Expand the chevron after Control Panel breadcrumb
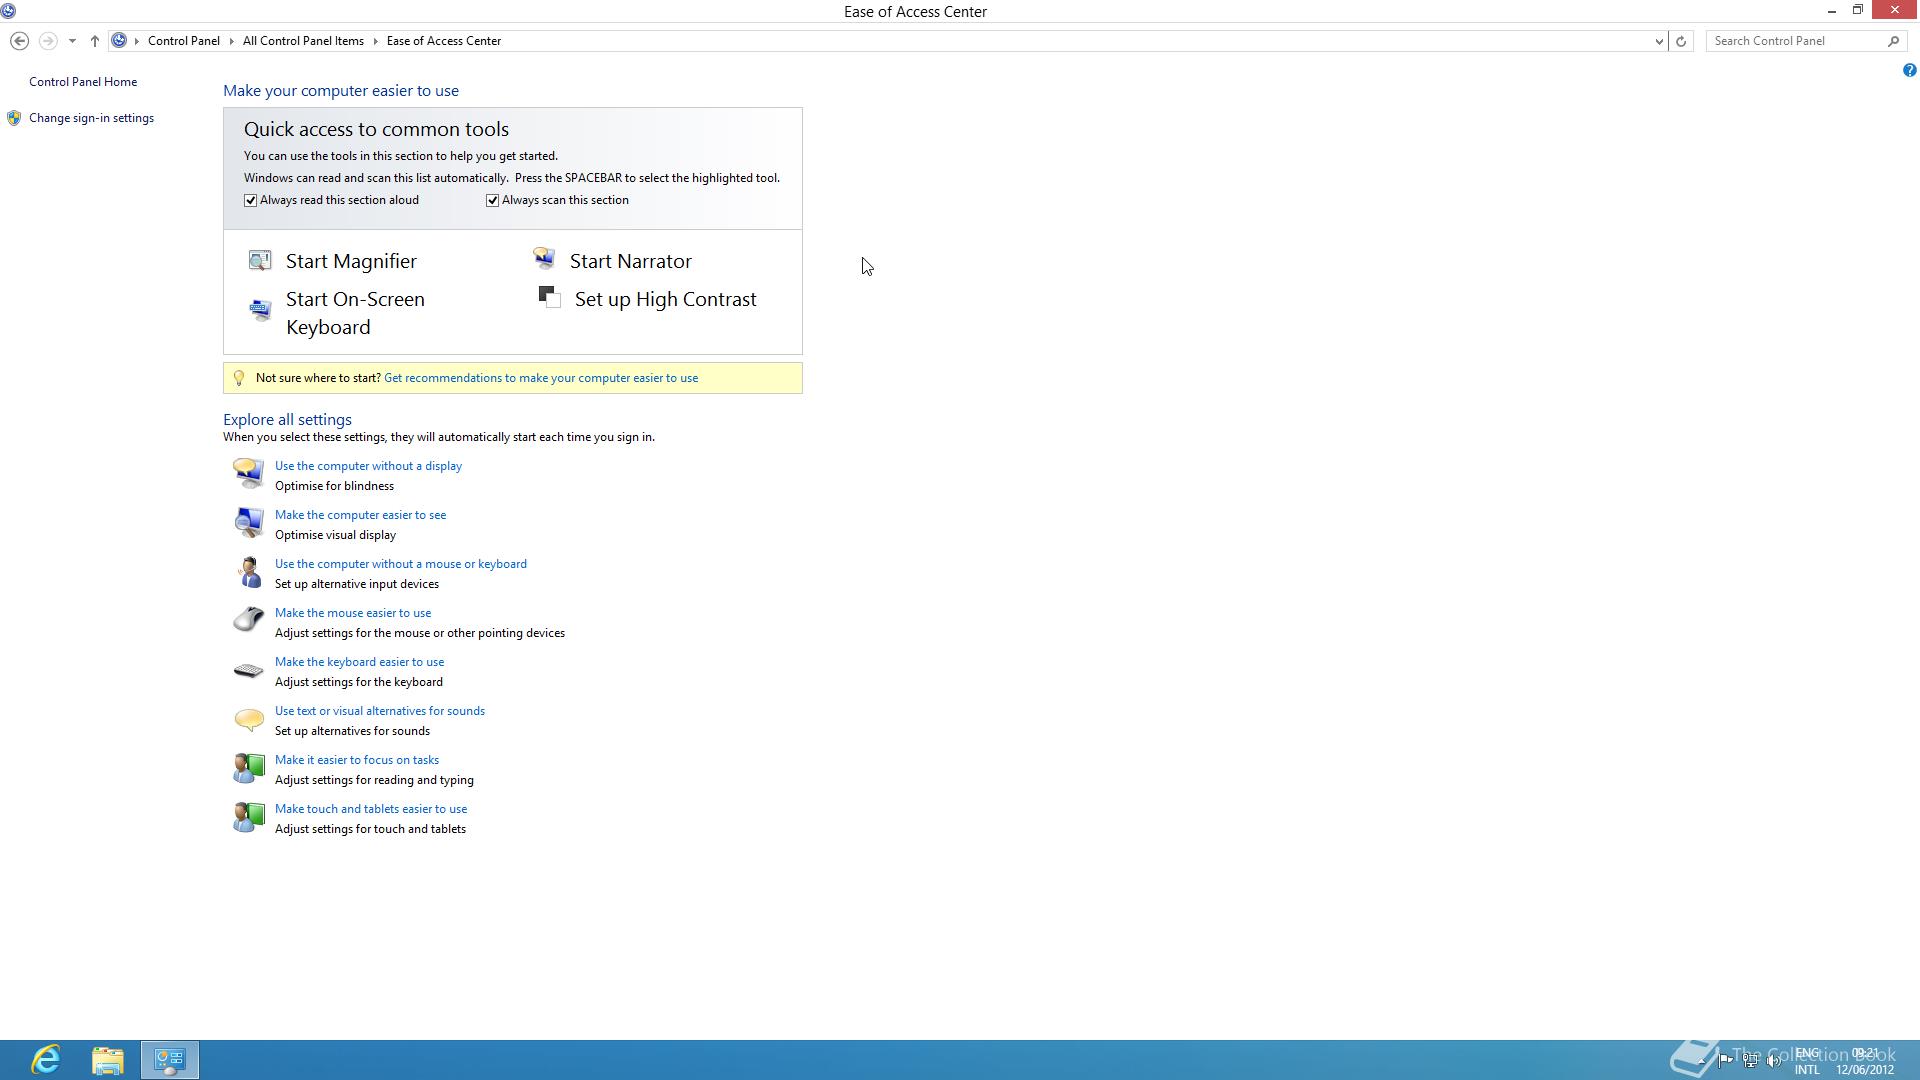The width and height of the screenshot is (1920, 1080). 231,41
